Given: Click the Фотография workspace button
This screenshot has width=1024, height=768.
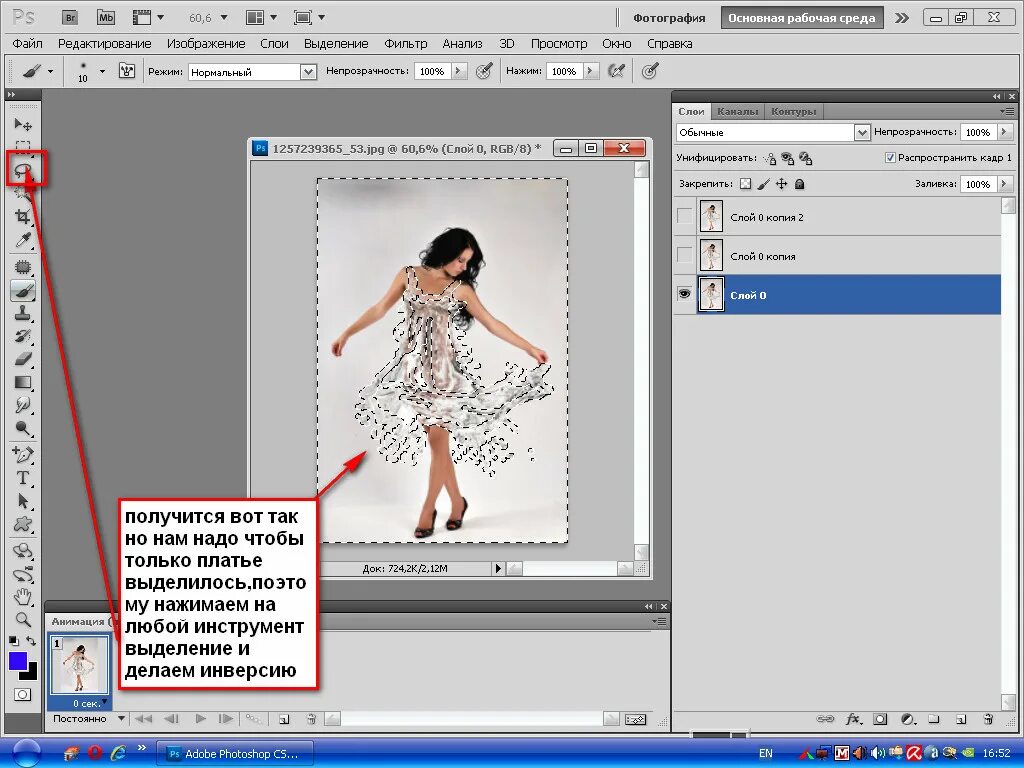Looking at the screenshot, I should click(x=669, y=18).
